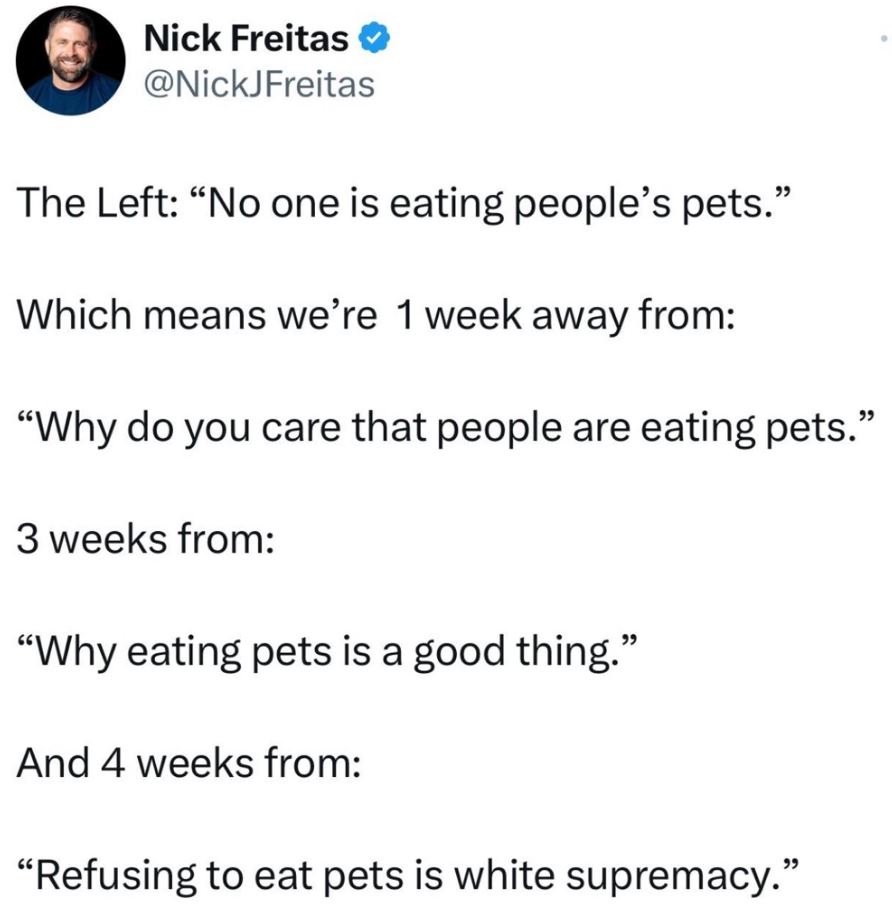
Task: Click the blue verified checkmark badge
Action: tap(375, 39)
